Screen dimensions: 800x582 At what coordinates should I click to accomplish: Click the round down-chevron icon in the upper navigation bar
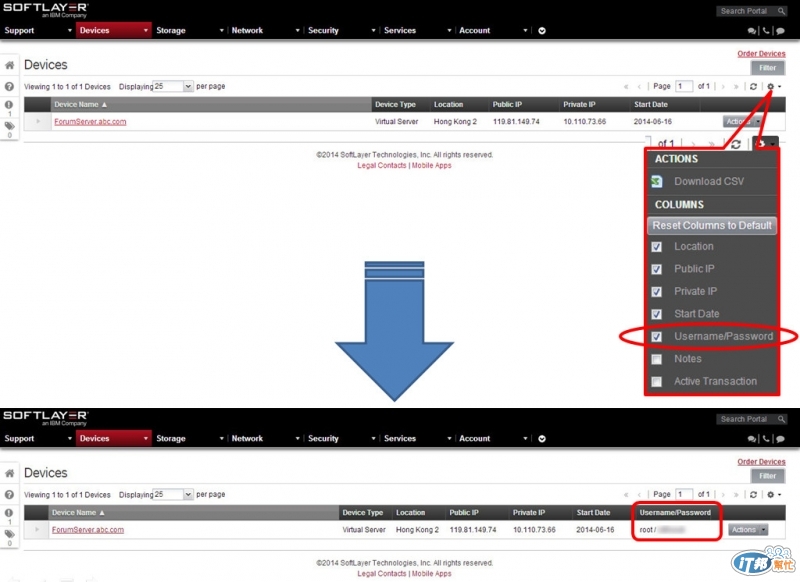pyautogui.click(x=542, y=31)
